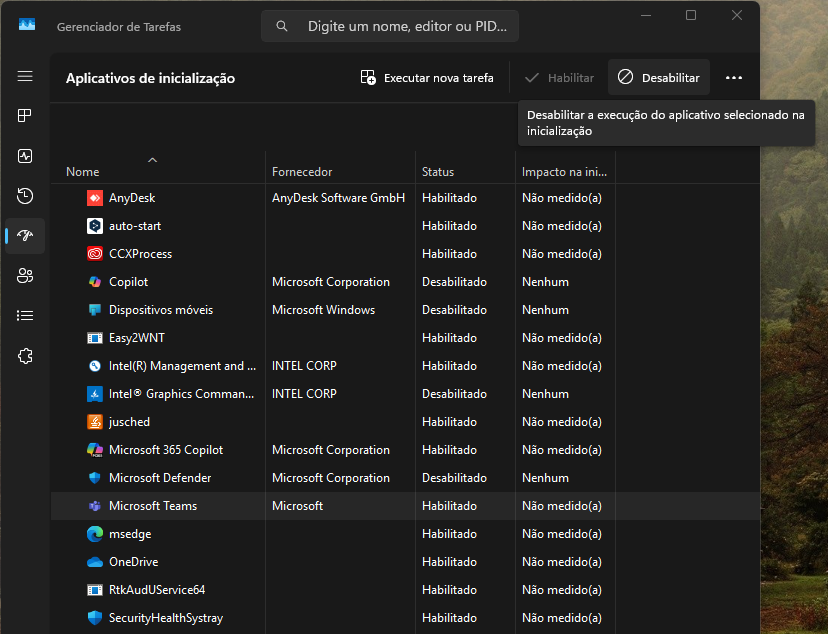The width and height of the screenshot is (828, 634).
Task: Select Intel Graphics Comman... row name
Action: 181,394
